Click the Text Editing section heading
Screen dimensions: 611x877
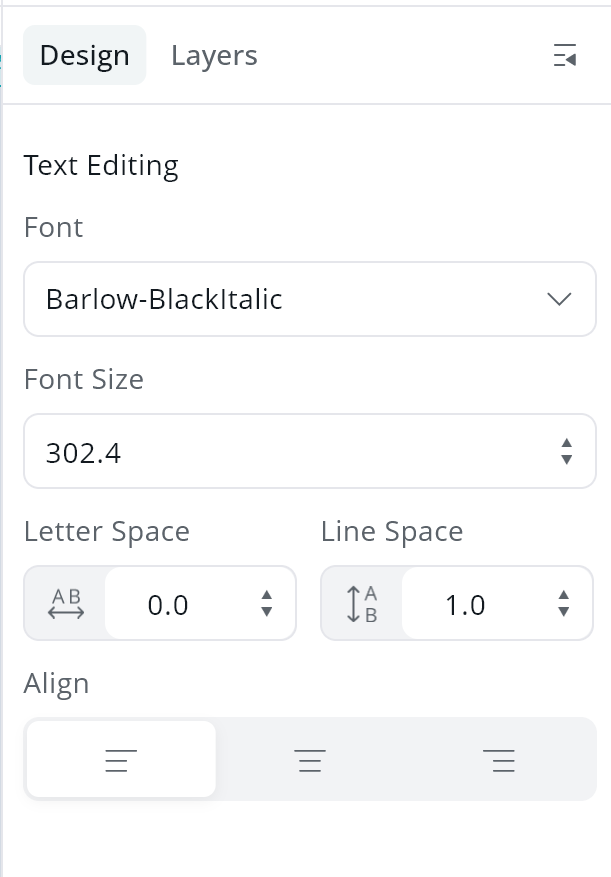tap(101, 165)
